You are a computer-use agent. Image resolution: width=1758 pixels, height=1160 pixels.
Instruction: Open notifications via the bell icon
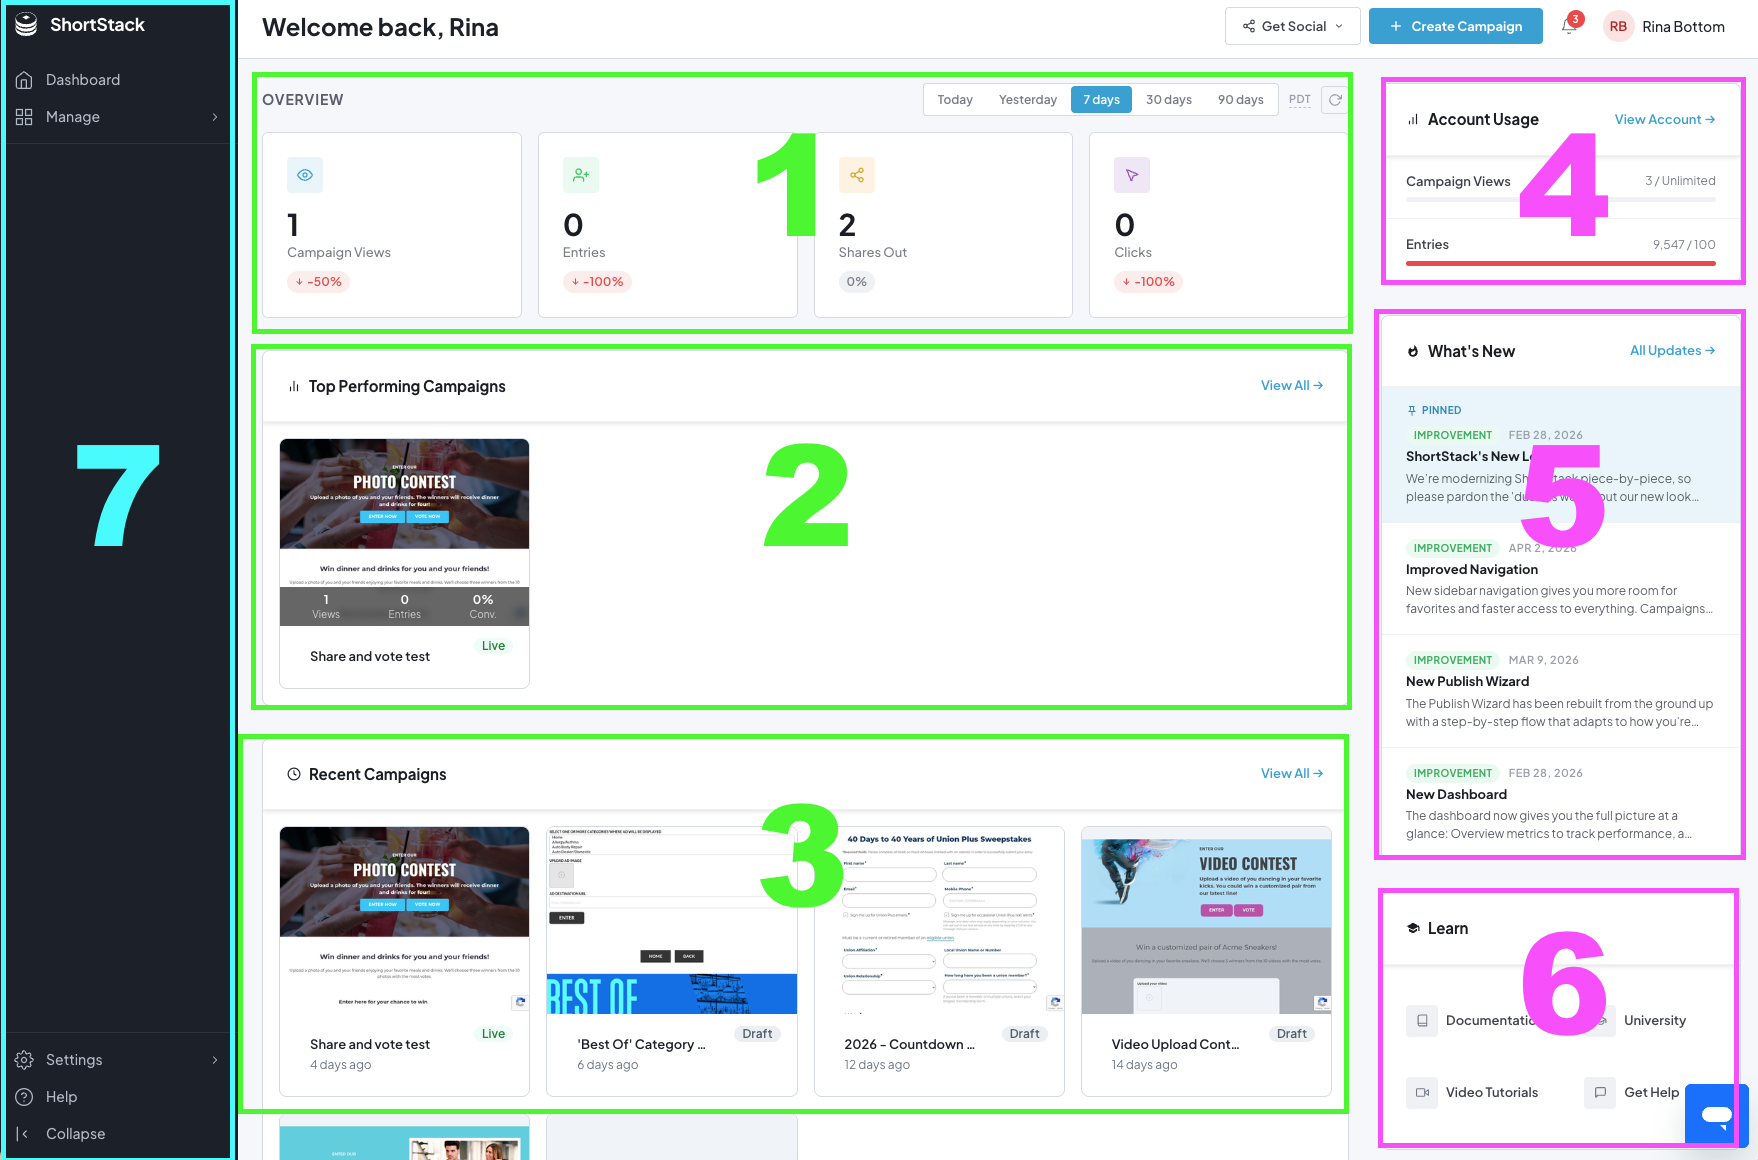(x=1568, y=26)
